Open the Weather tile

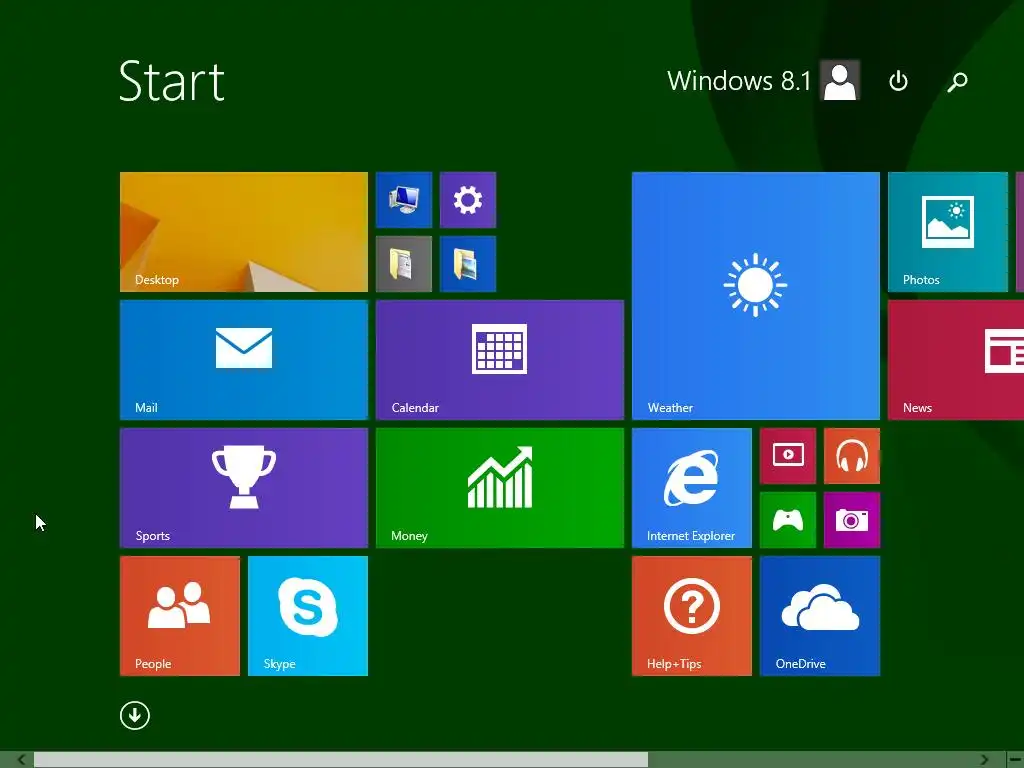coord(756,296)
